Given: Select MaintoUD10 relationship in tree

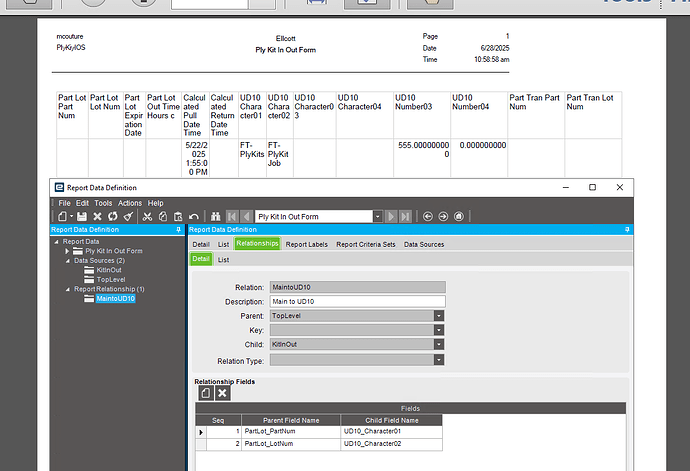Looking at the screenshot, I should pyautogui.click(x=115, y=298).
